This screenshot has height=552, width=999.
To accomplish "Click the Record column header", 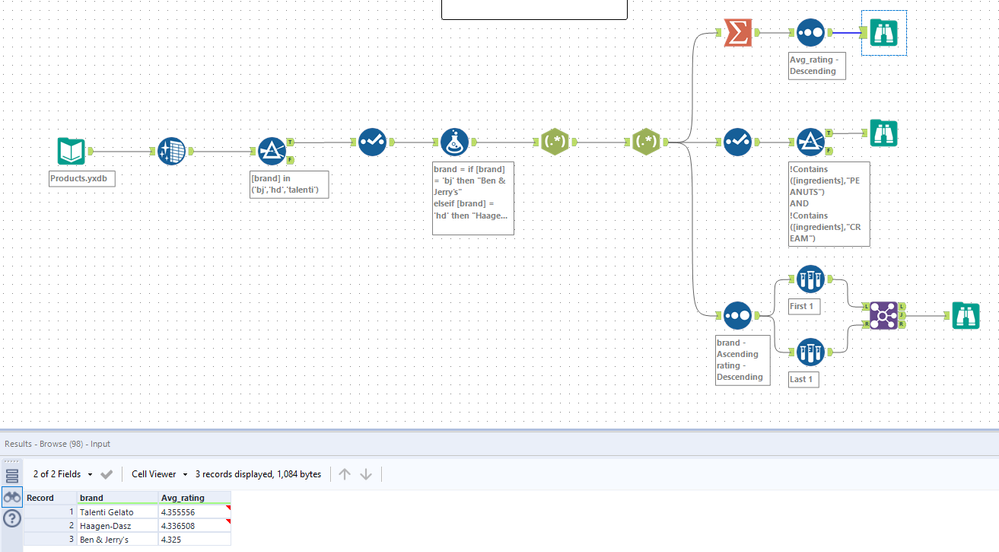I will 50,498.
